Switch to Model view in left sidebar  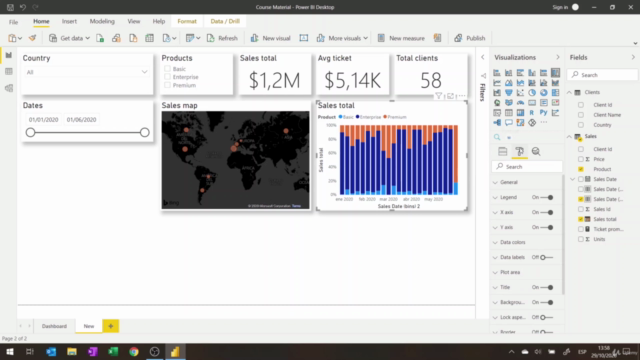9,88
